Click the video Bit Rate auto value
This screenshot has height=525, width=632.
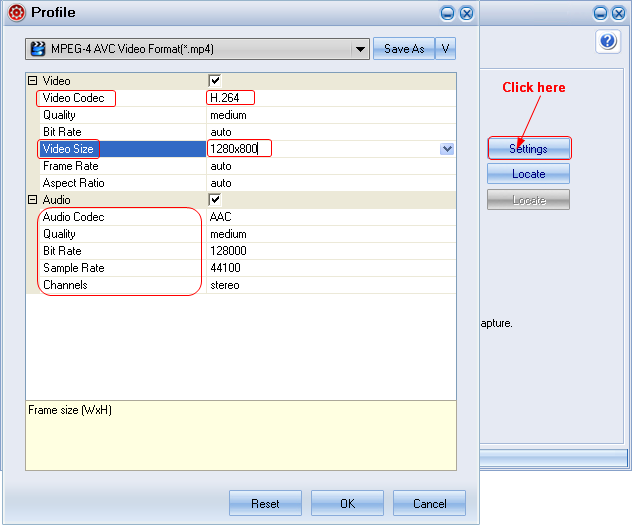[x=221, y=132]
